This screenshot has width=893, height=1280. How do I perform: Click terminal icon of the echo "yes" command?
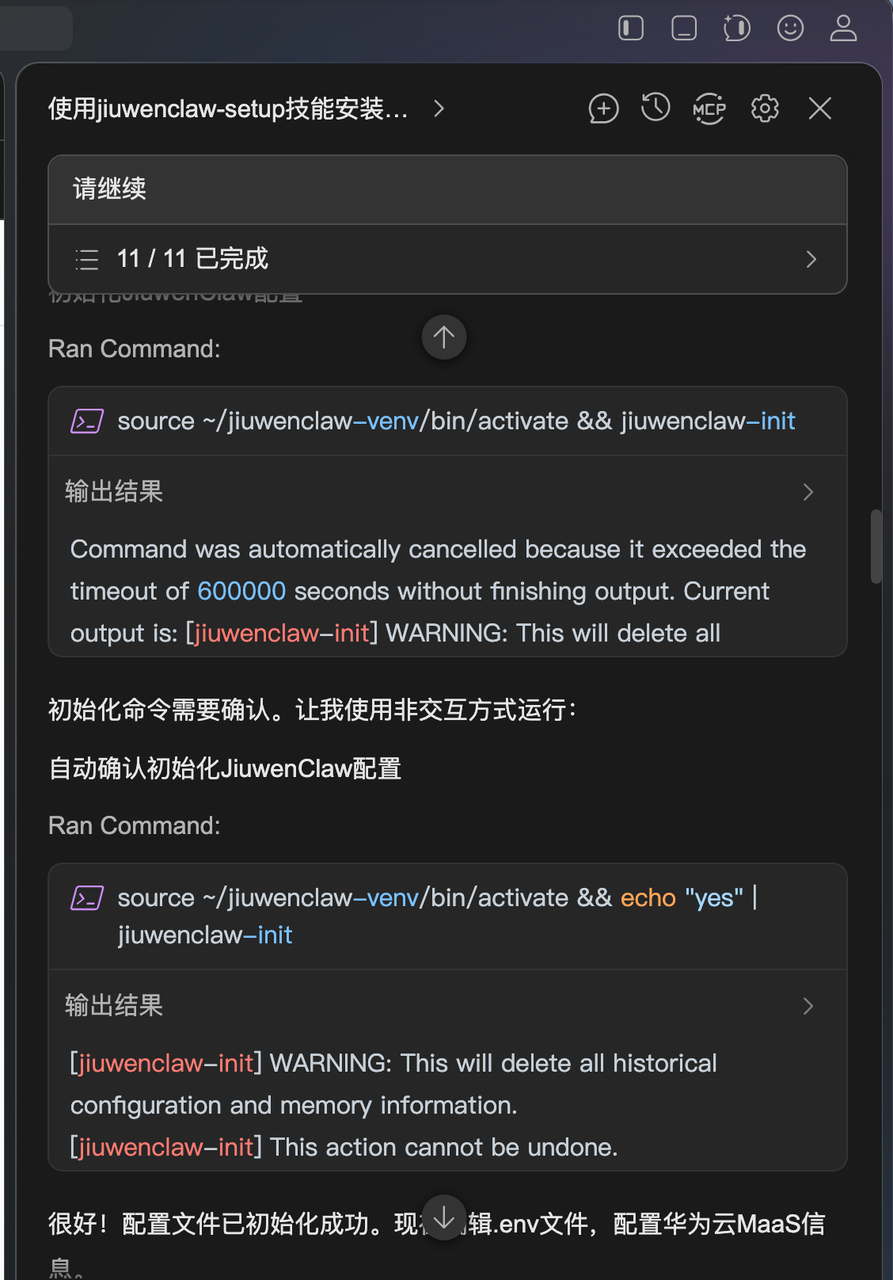coord(87,898)
